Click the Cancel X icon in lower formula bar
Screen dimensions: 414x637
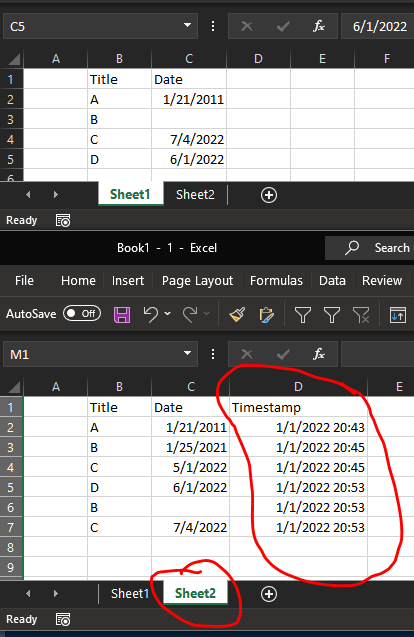click(247, 354)
